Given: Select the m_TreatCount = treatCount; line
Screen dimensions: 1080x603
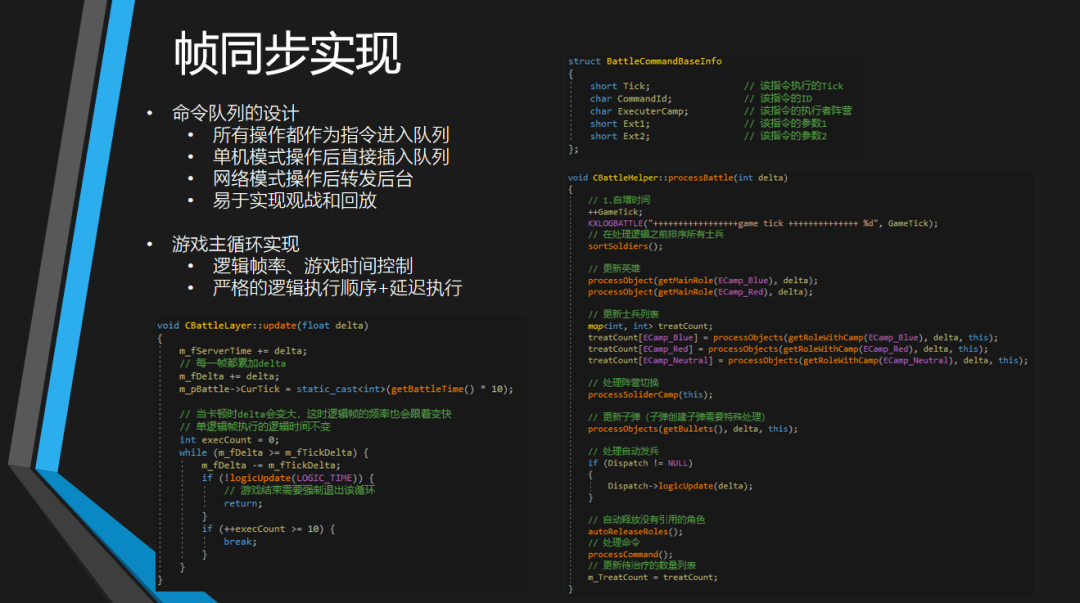Looking at the screenshot, I should (653, 578).
